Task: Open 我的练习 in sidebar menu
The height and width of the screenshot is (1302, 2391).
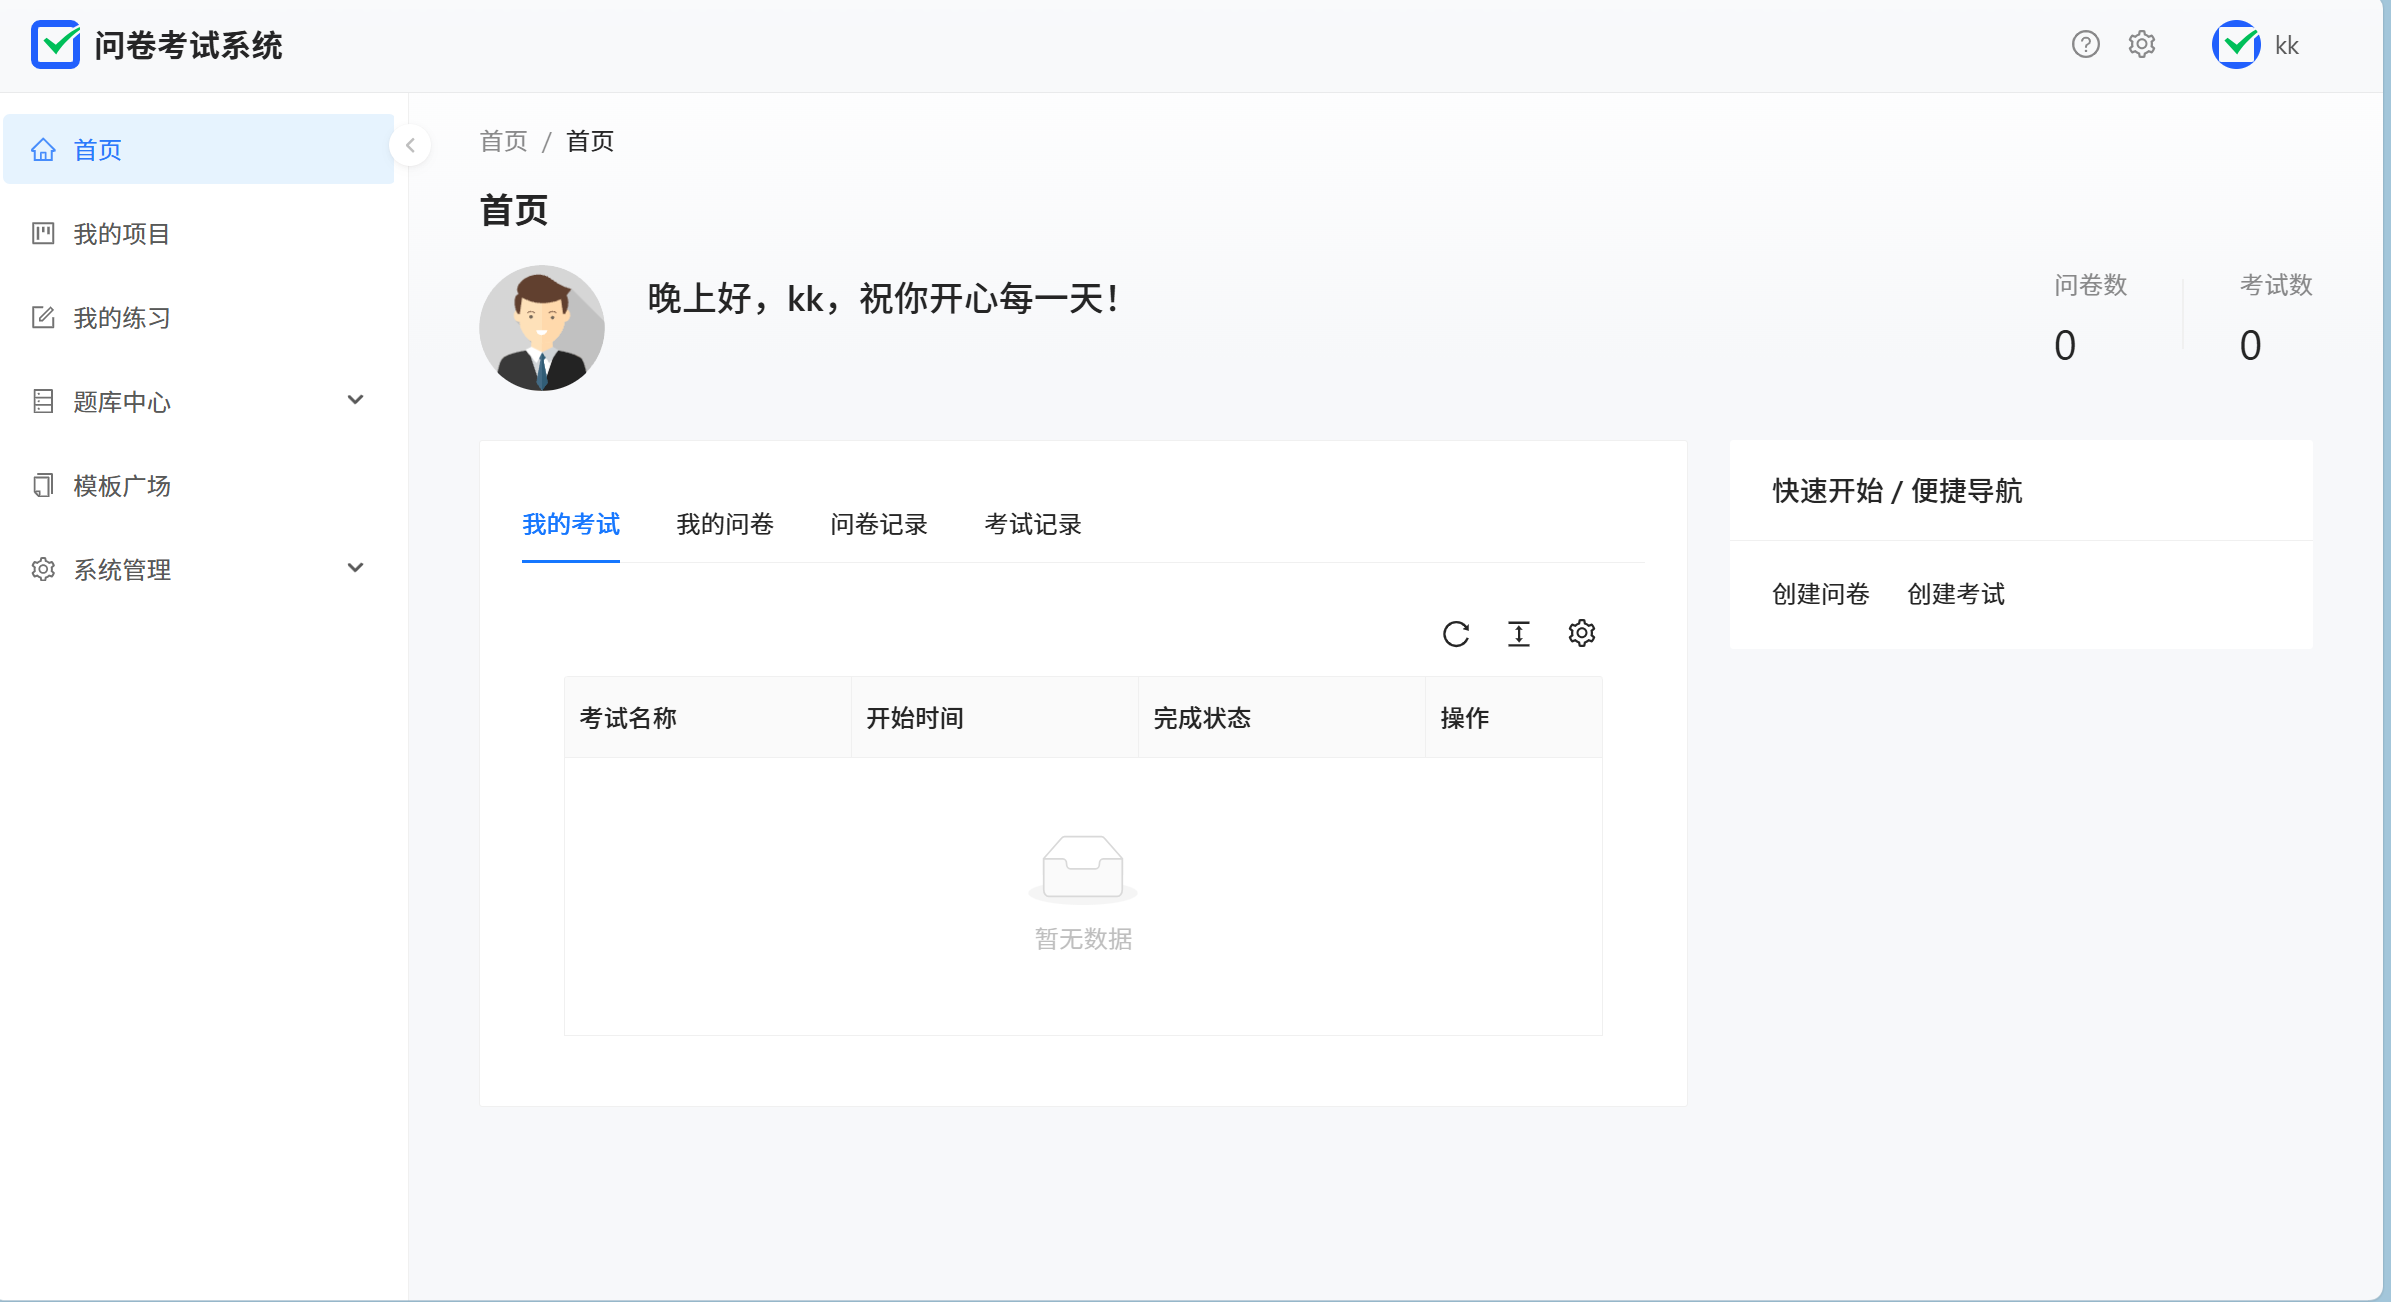Action: (x=122, y=318)
